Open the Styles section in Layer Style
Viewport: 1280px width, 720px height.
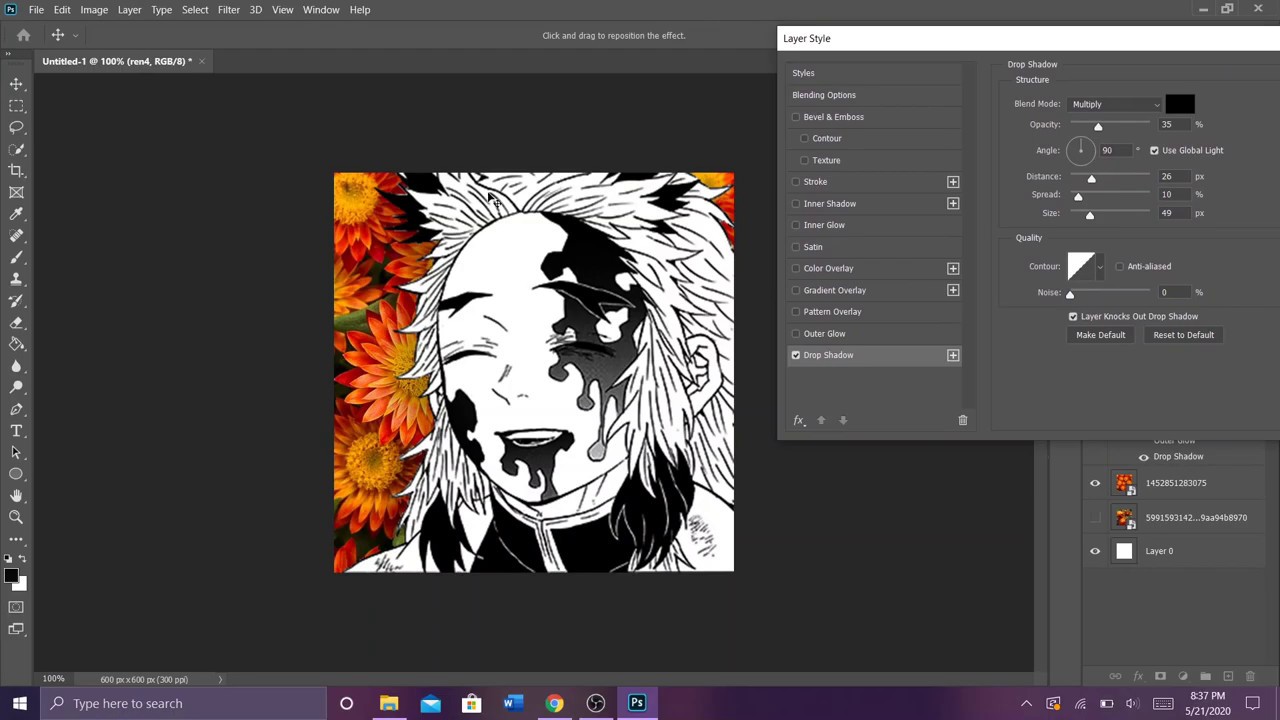tap(803, 73)
